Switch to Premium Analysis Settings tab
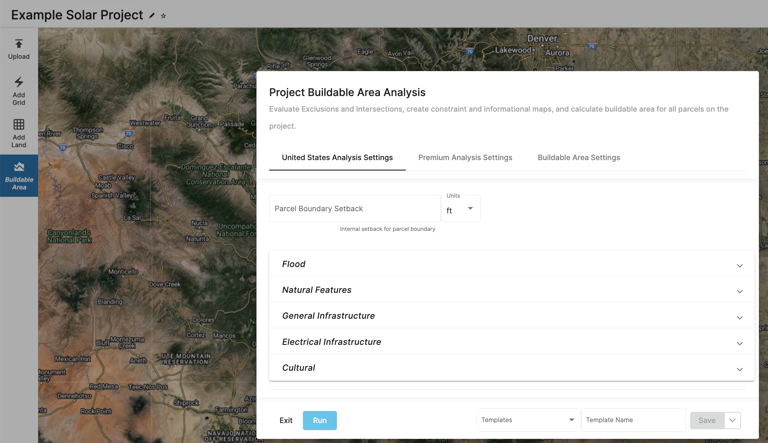768x443 pixels. pyautogui.click(x=465, y=157)
